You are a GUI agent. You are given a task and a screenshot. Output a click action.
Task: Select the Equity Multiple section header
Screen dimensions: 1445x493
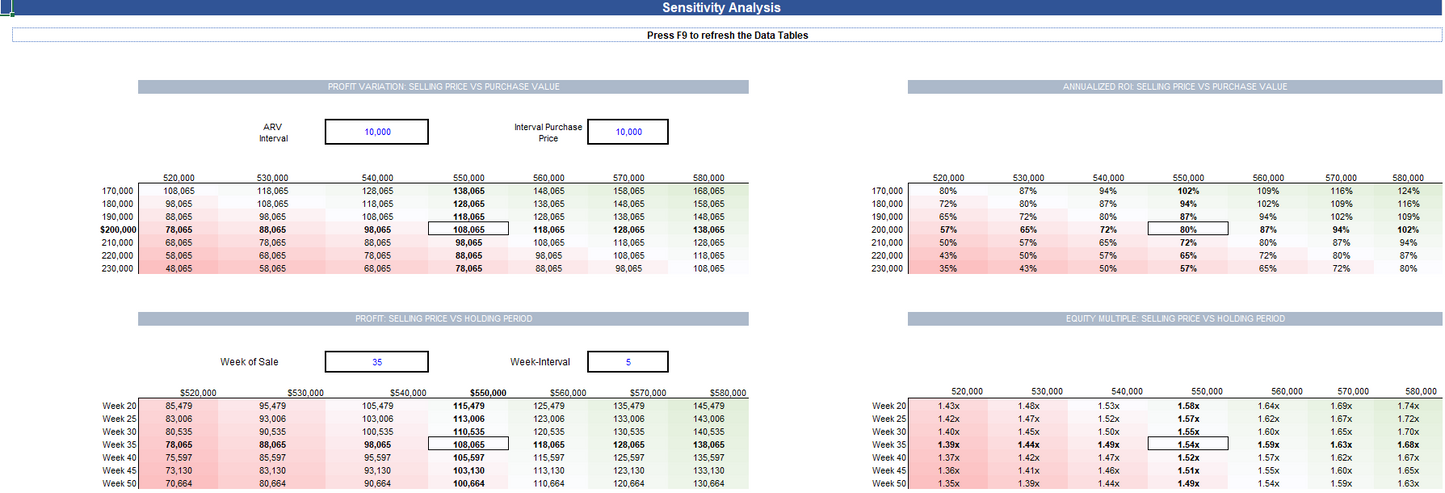1174,318
